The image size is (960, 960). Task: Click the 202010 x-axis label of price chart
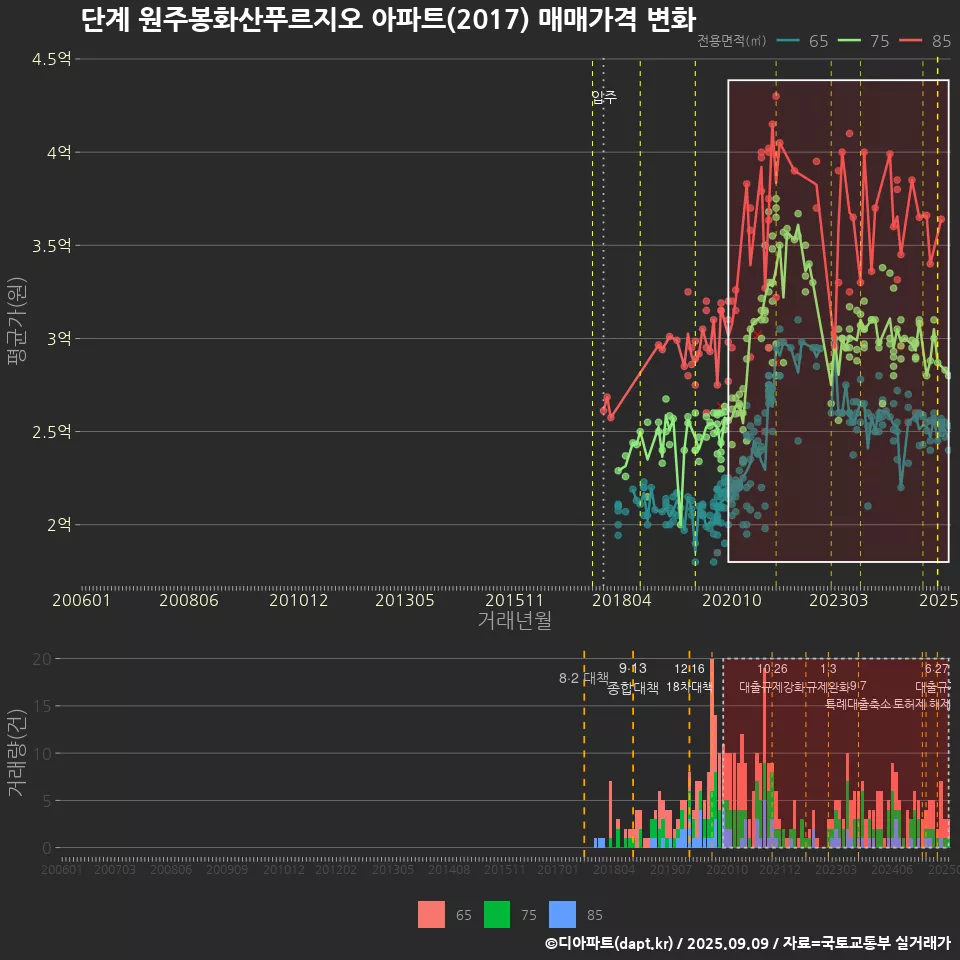732,600
